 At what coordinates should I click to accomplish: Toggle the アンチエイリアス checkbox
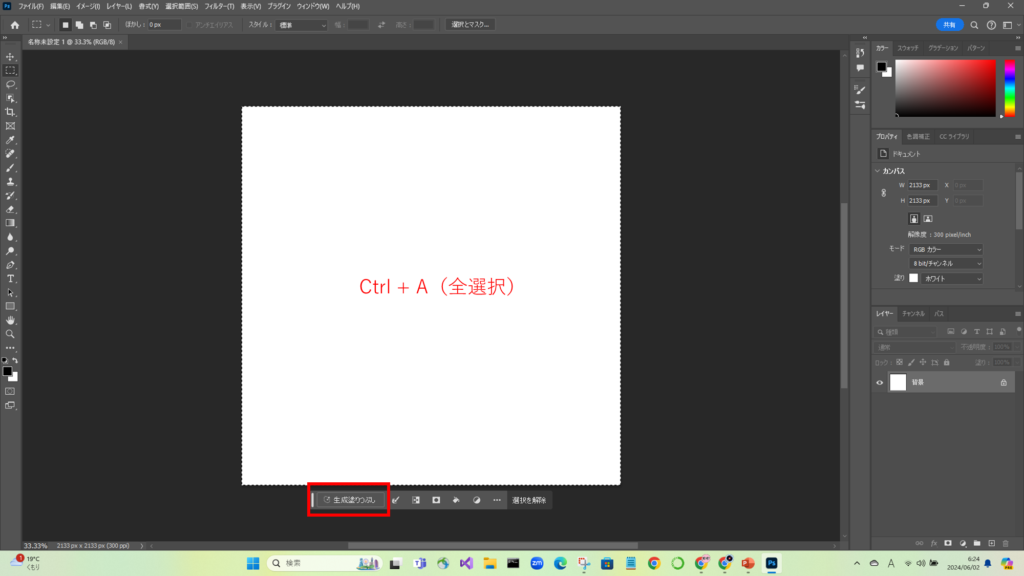pos(190,24)
